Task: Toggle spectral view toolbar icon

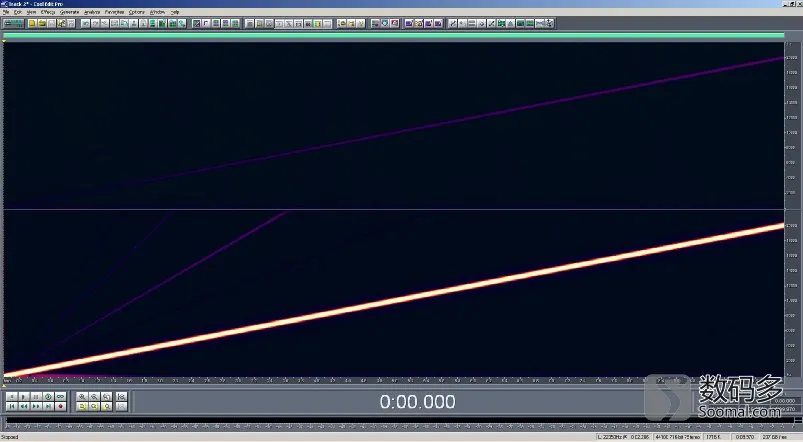Action: pyautogui.click(x=196, y=24)
